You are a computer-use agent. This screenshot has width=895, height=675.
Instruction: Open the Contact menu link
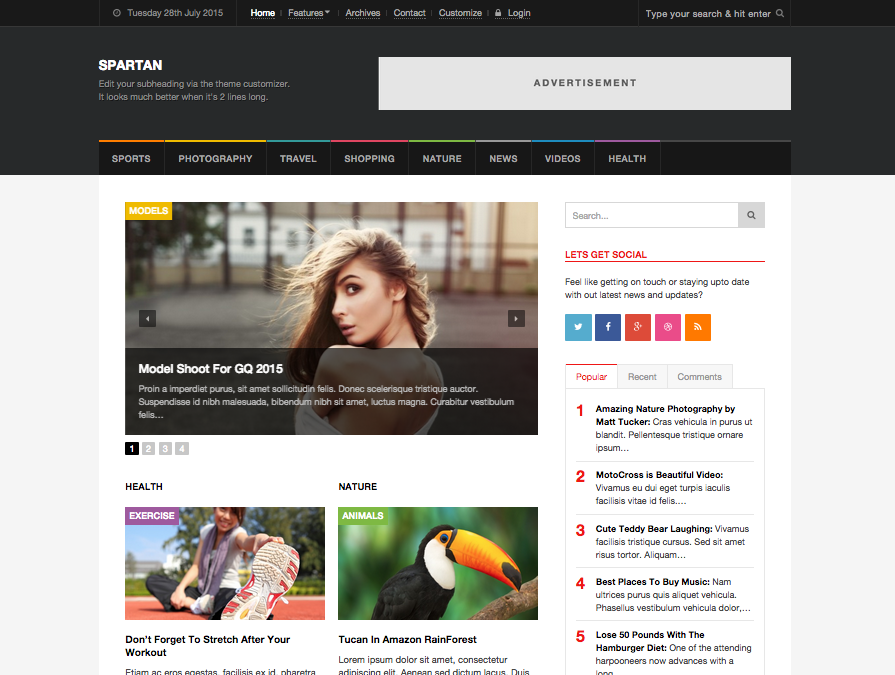pos(409,13)
